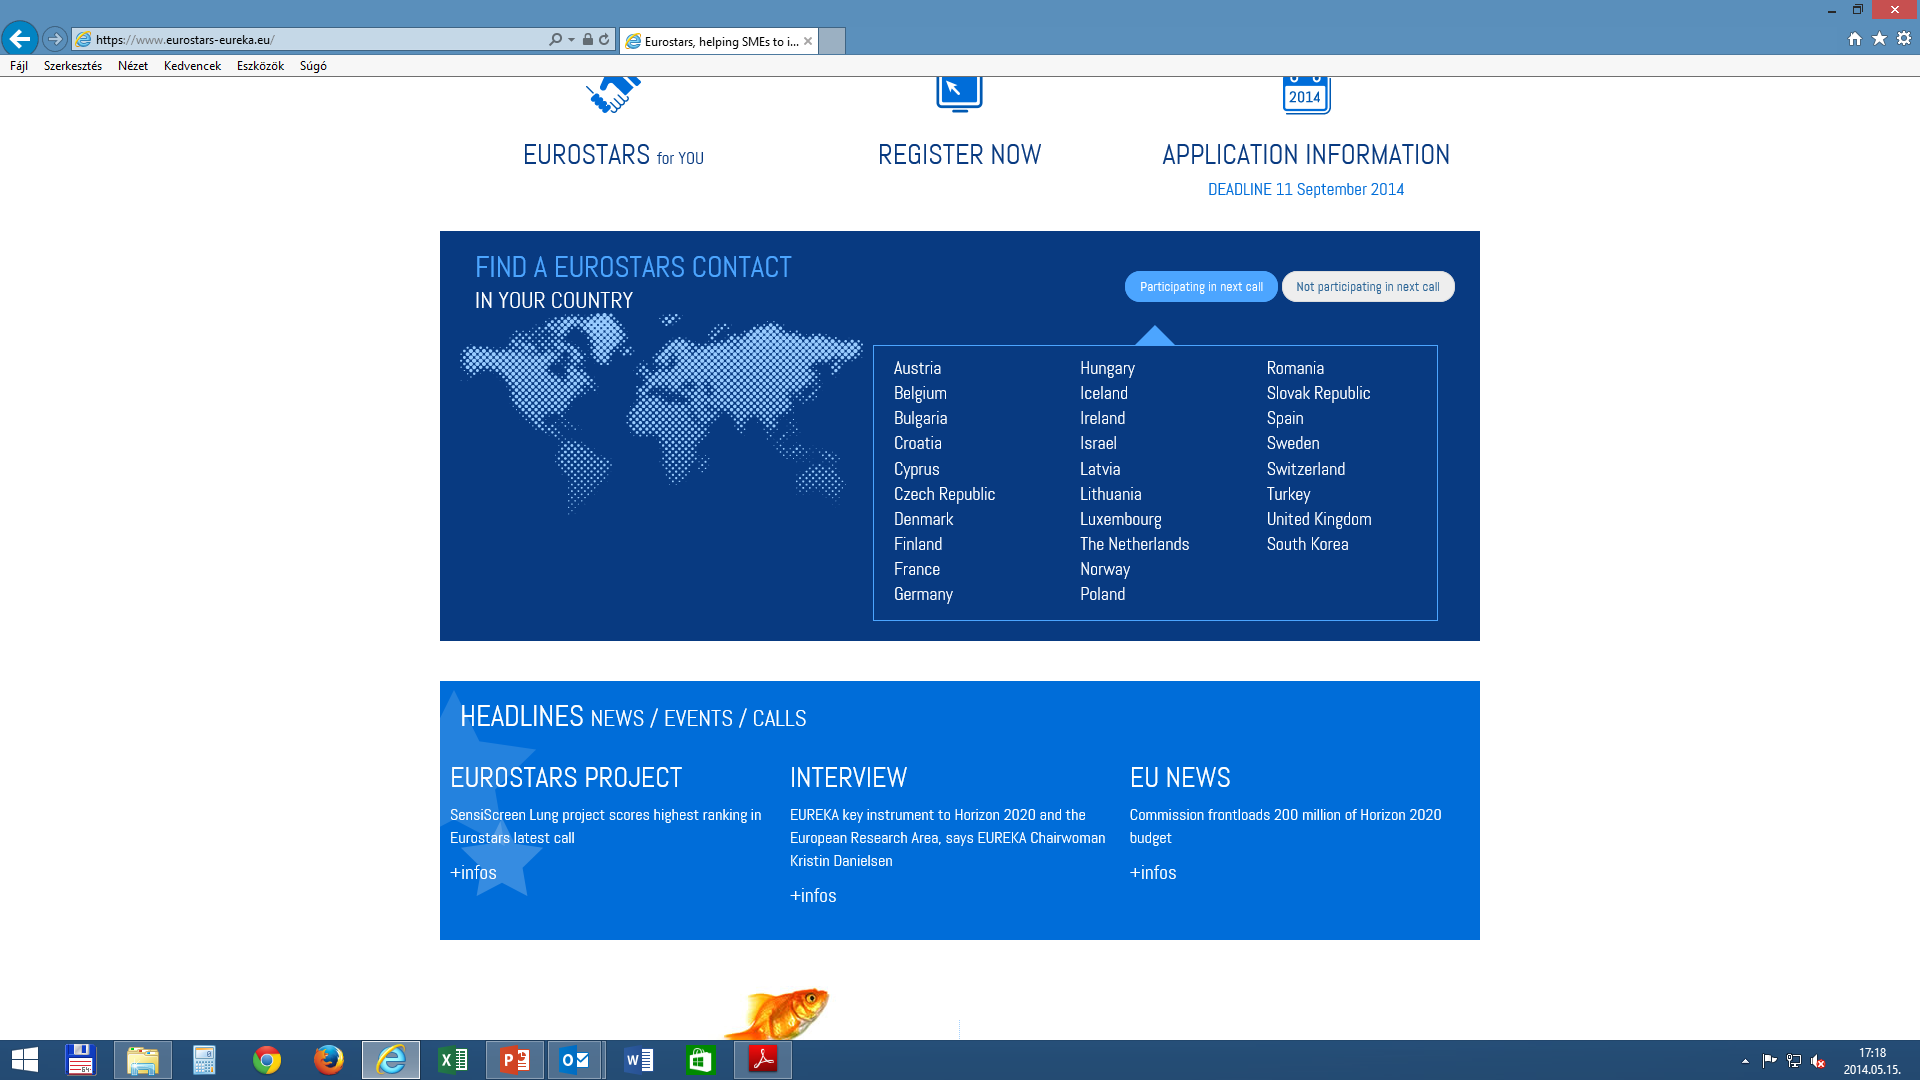The image size is (1920, 1080).
Task: Launch Calculator from taskbar
Action: click(x=204, y=1060)
